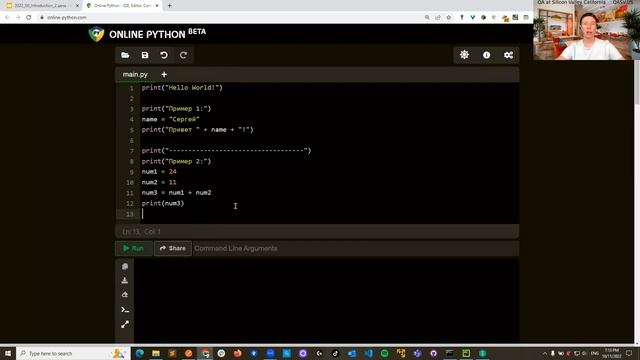Focus the Command Line Arguments field

click(356, 248)
